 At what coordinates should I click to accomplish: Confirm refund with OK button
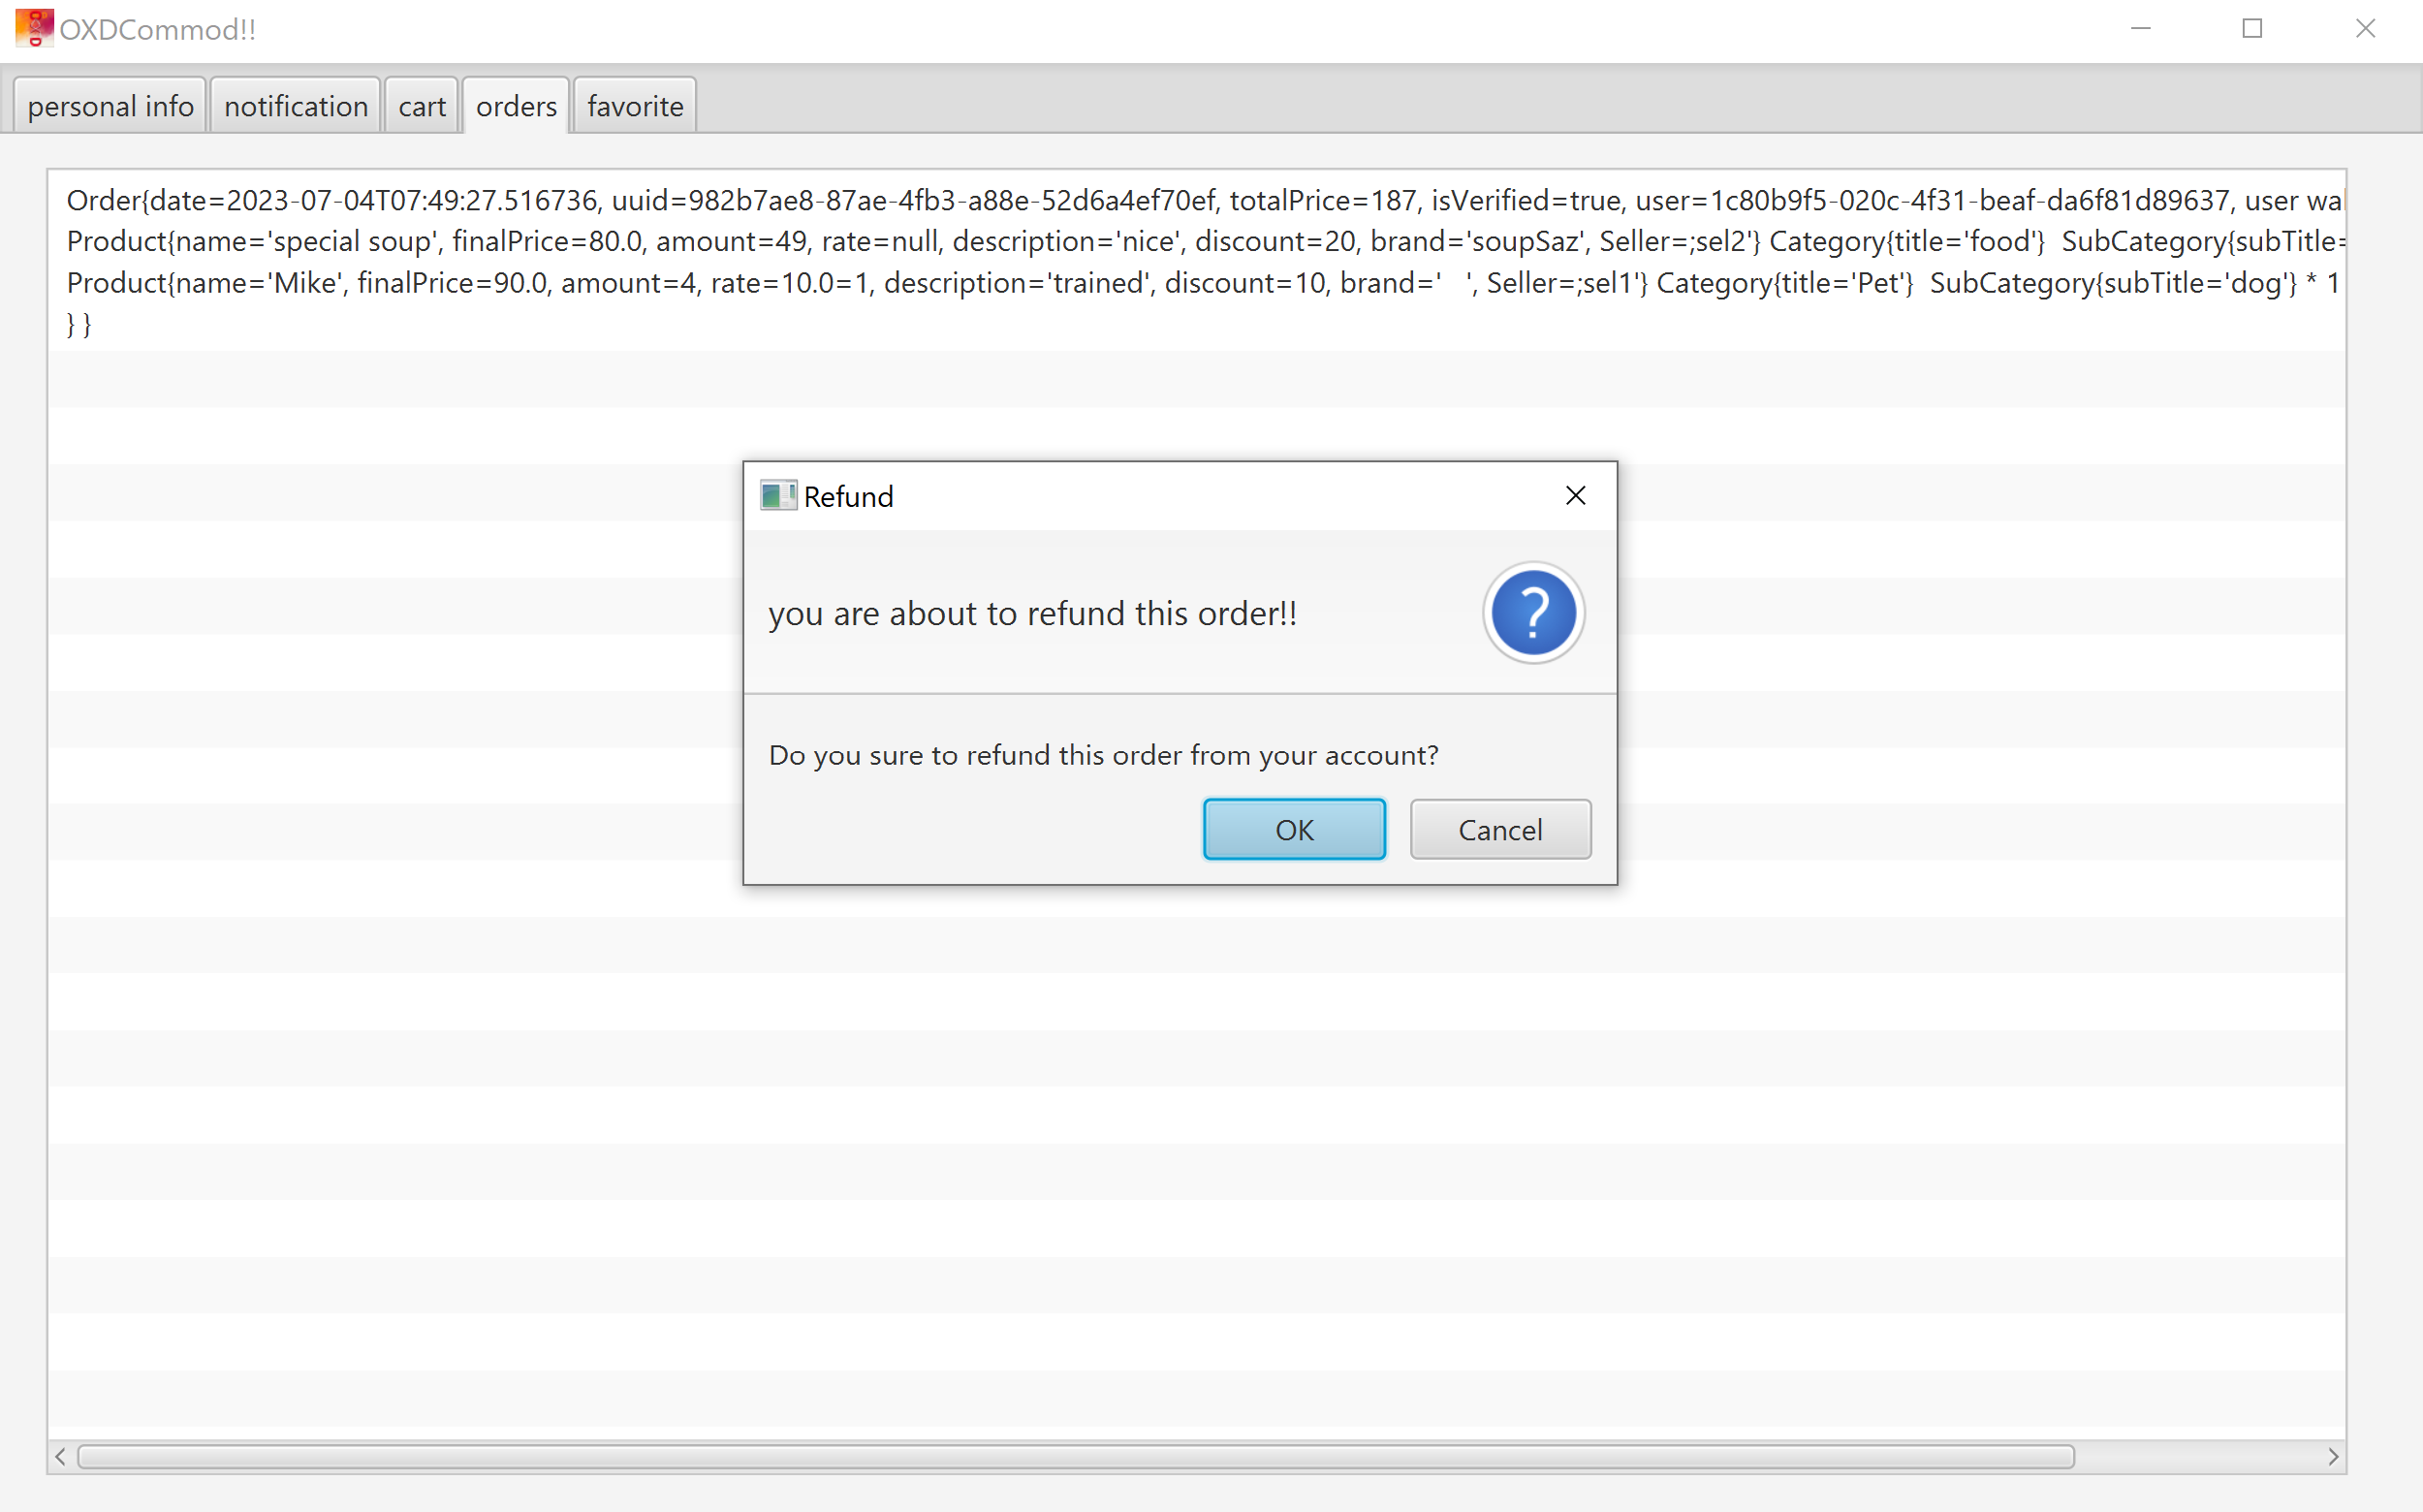tap(1293, 829)
